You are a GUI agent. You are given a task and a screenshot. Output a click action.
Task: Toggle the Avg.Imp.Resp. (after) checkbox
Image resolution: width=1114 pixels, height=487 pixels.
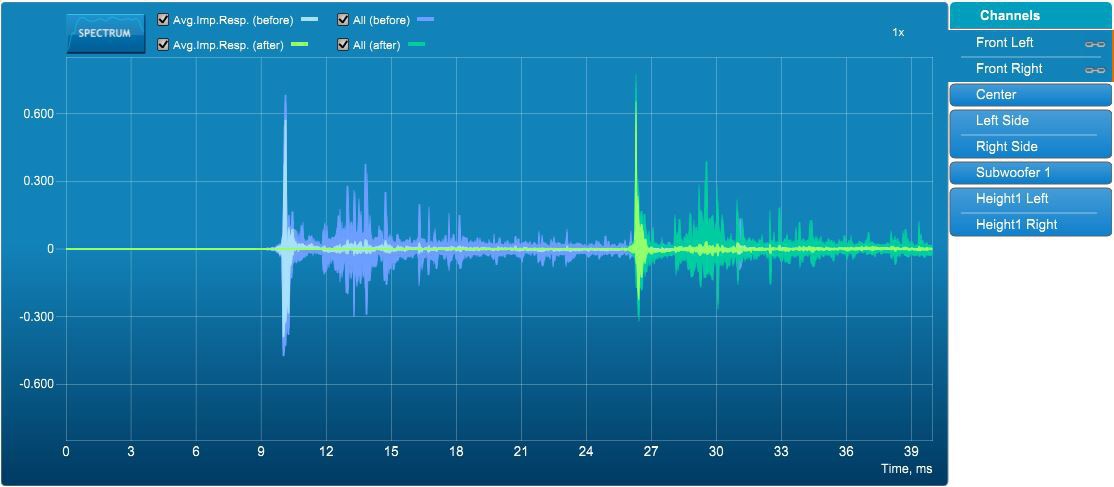click(x=164, y=45)
